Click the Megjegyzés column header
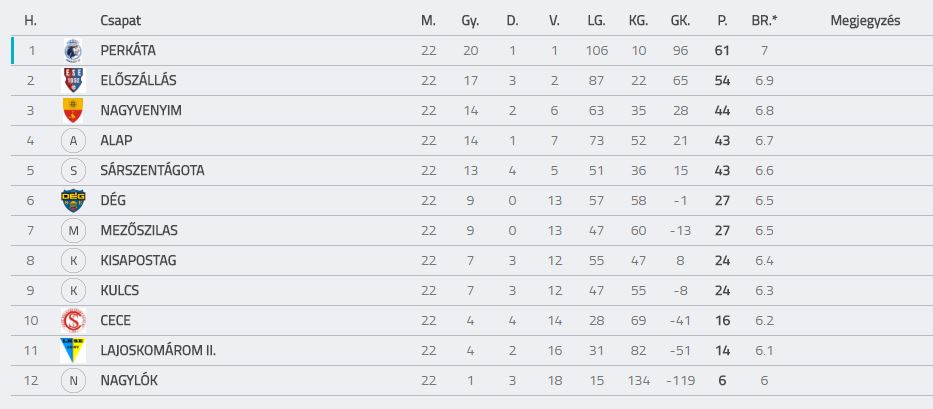Image resolution: width=933 pixels, height=409 pixels. click(865, 21)
